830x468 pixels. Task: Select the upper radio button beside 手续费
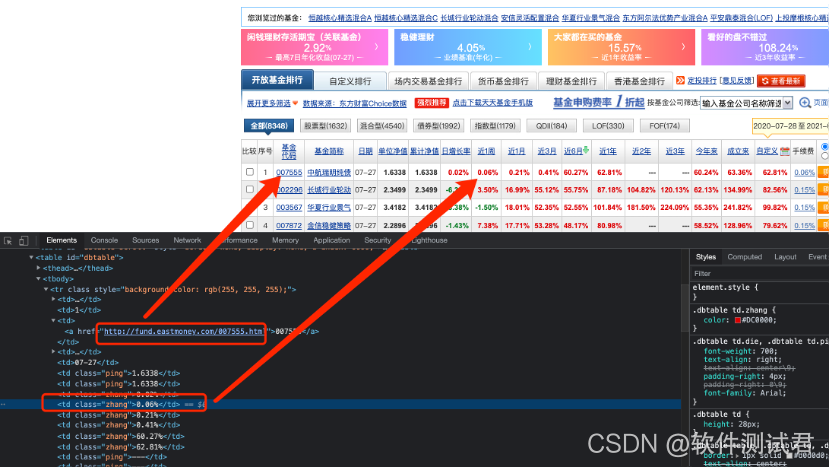pos(825,147)
